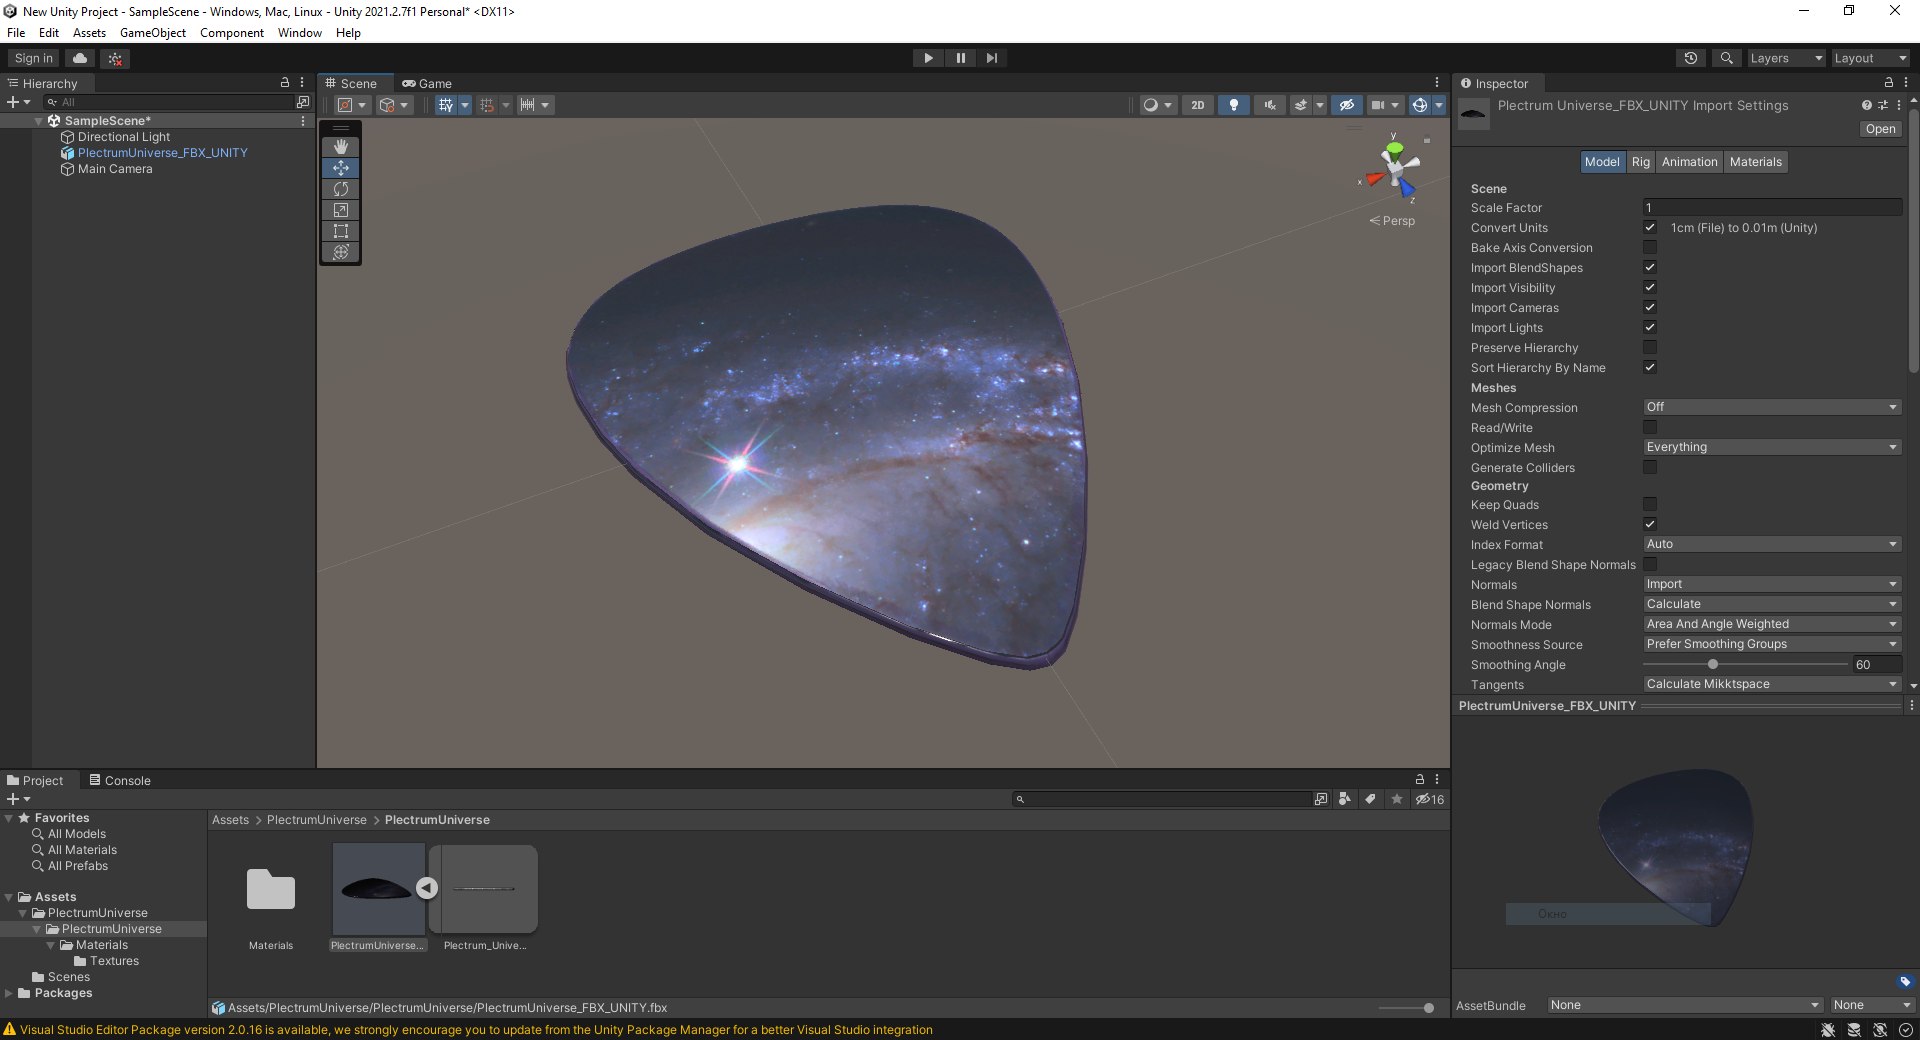This screenshot has width=1920, height=1040.
Task: Click the global search magnifier icon
Action: coord(1726,58)
